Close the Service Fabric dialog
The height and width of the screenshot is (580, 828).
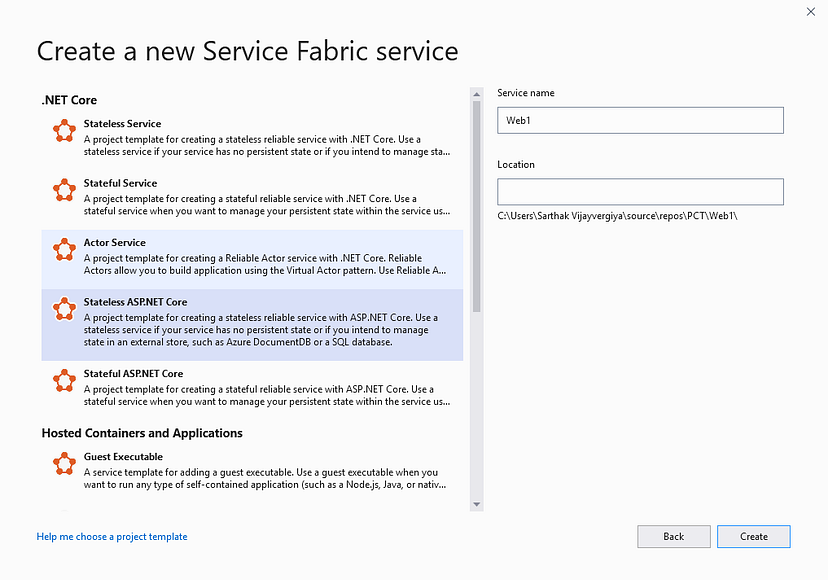(x=811, y=12)
